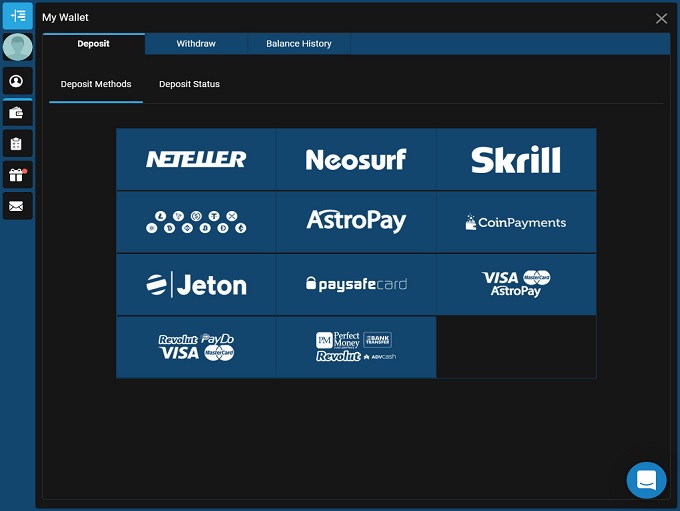Pick the paysafecard payment tile
The height and width of the screenshot is (511, 680).
click(x=356, y=285)
